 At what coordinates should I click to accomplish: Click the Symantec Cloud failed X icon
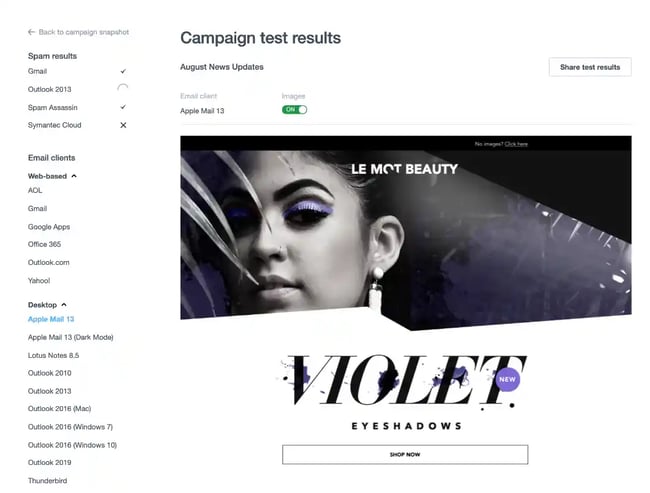(x=123, y=125)
